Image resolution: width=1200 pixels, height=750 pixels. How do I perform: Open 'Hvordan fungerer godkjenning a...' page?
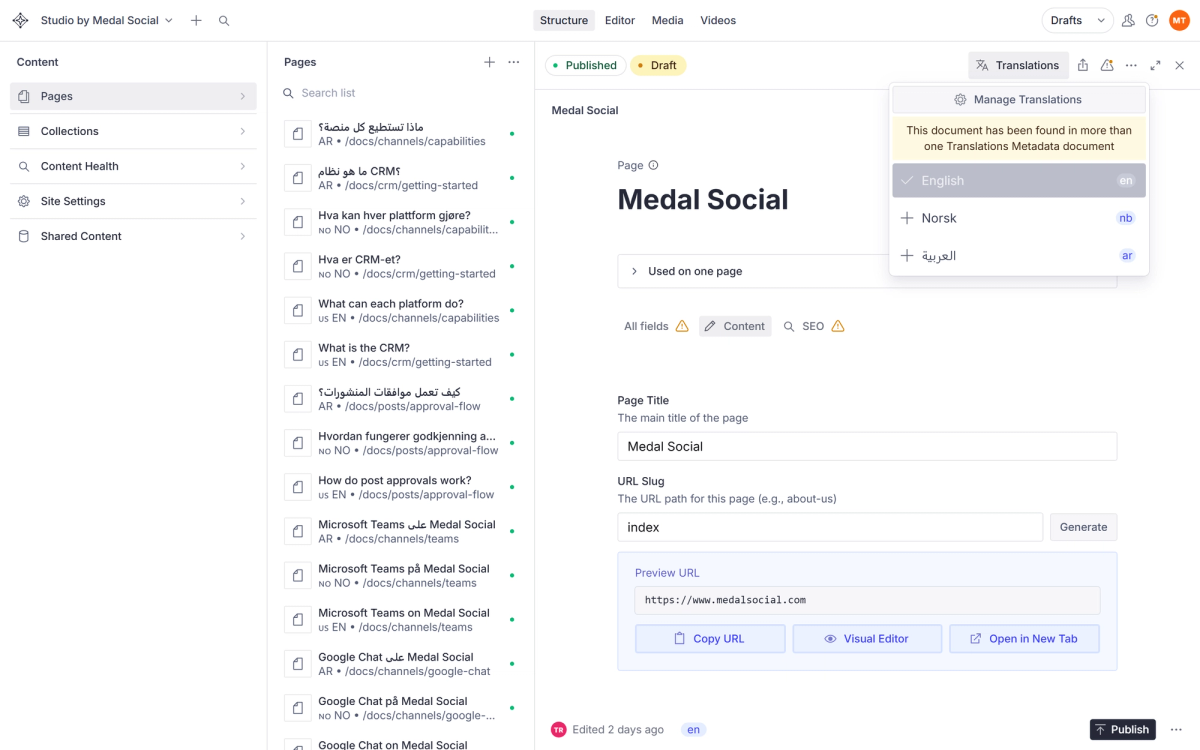[400, 443]
